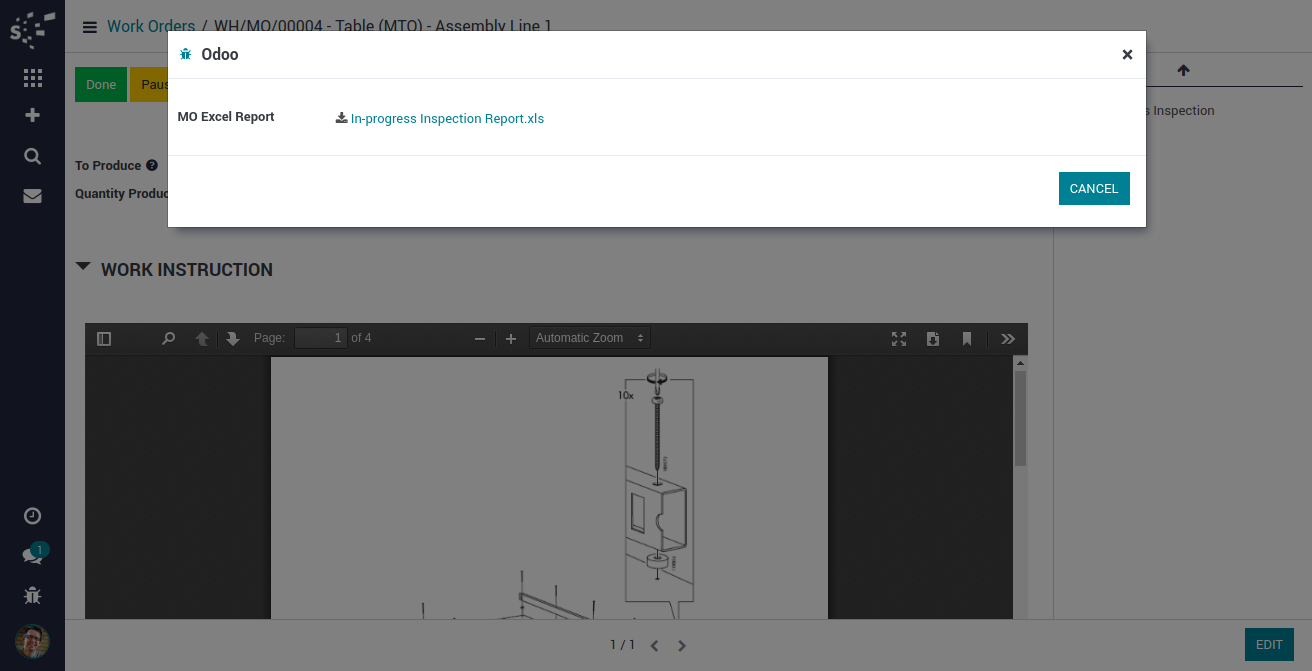Switch PDF to presentation mode
Image resolution: width=1312 pixels, height=671 pixels.
coord(898,339)
